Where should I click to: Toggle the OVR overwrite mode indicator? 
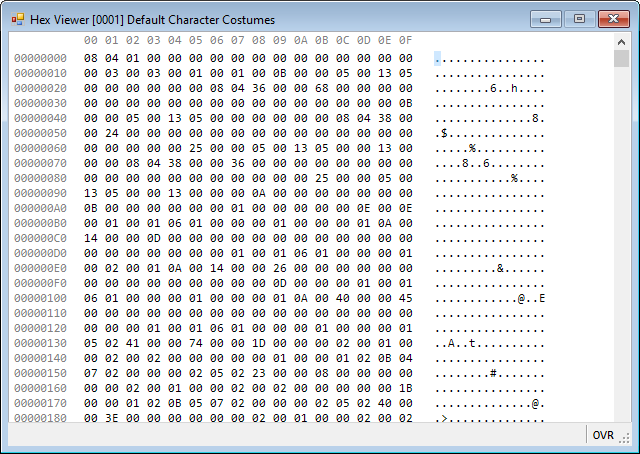tap(603, 435)
